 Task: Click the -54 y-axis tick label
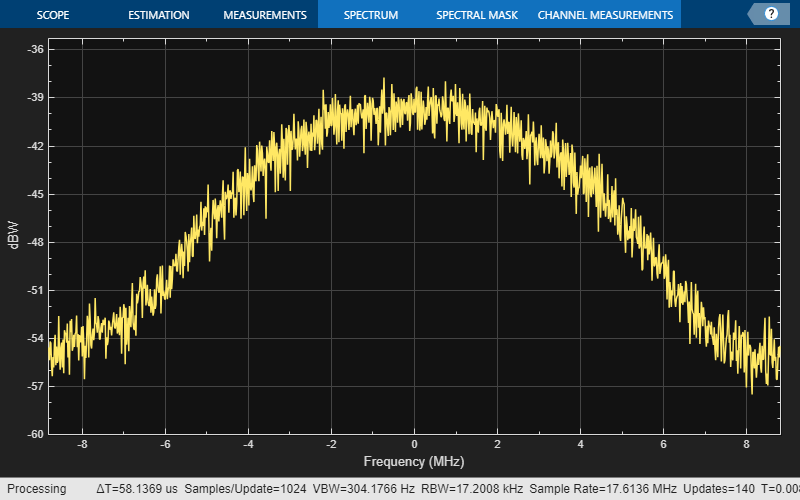point(35,338)
